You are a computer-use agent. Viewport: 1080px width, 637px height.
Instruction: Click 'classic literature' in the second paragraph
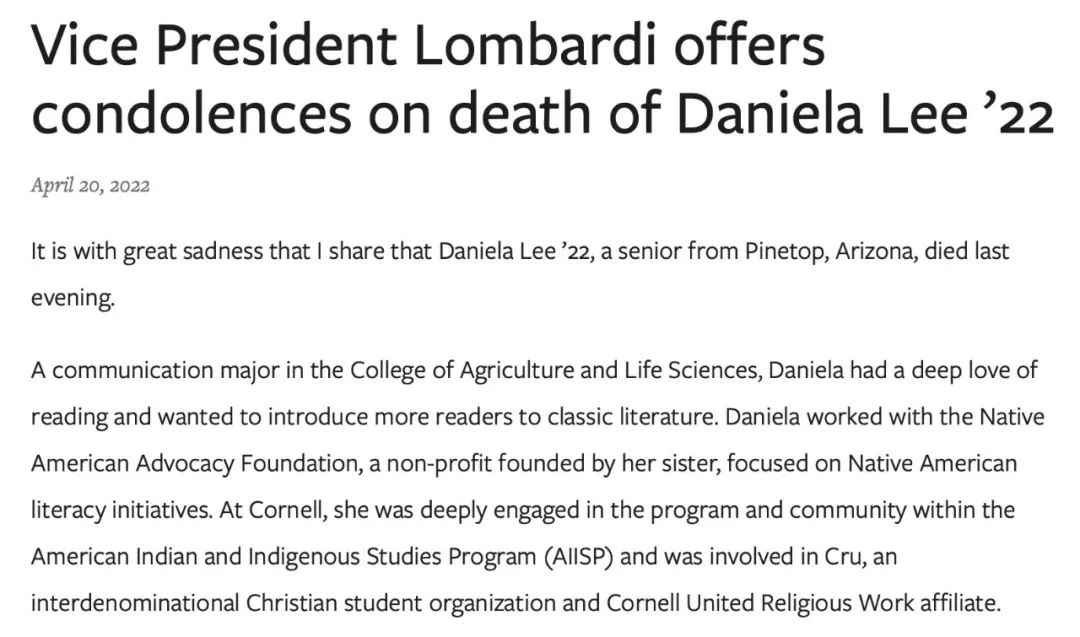632,417
